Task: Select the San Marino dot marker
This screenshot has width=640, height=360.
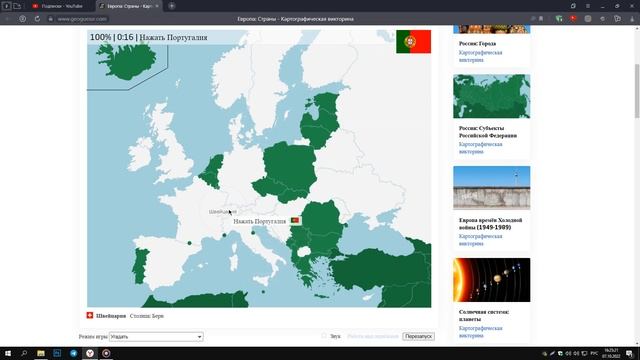Action: click(x=253, y=233)
